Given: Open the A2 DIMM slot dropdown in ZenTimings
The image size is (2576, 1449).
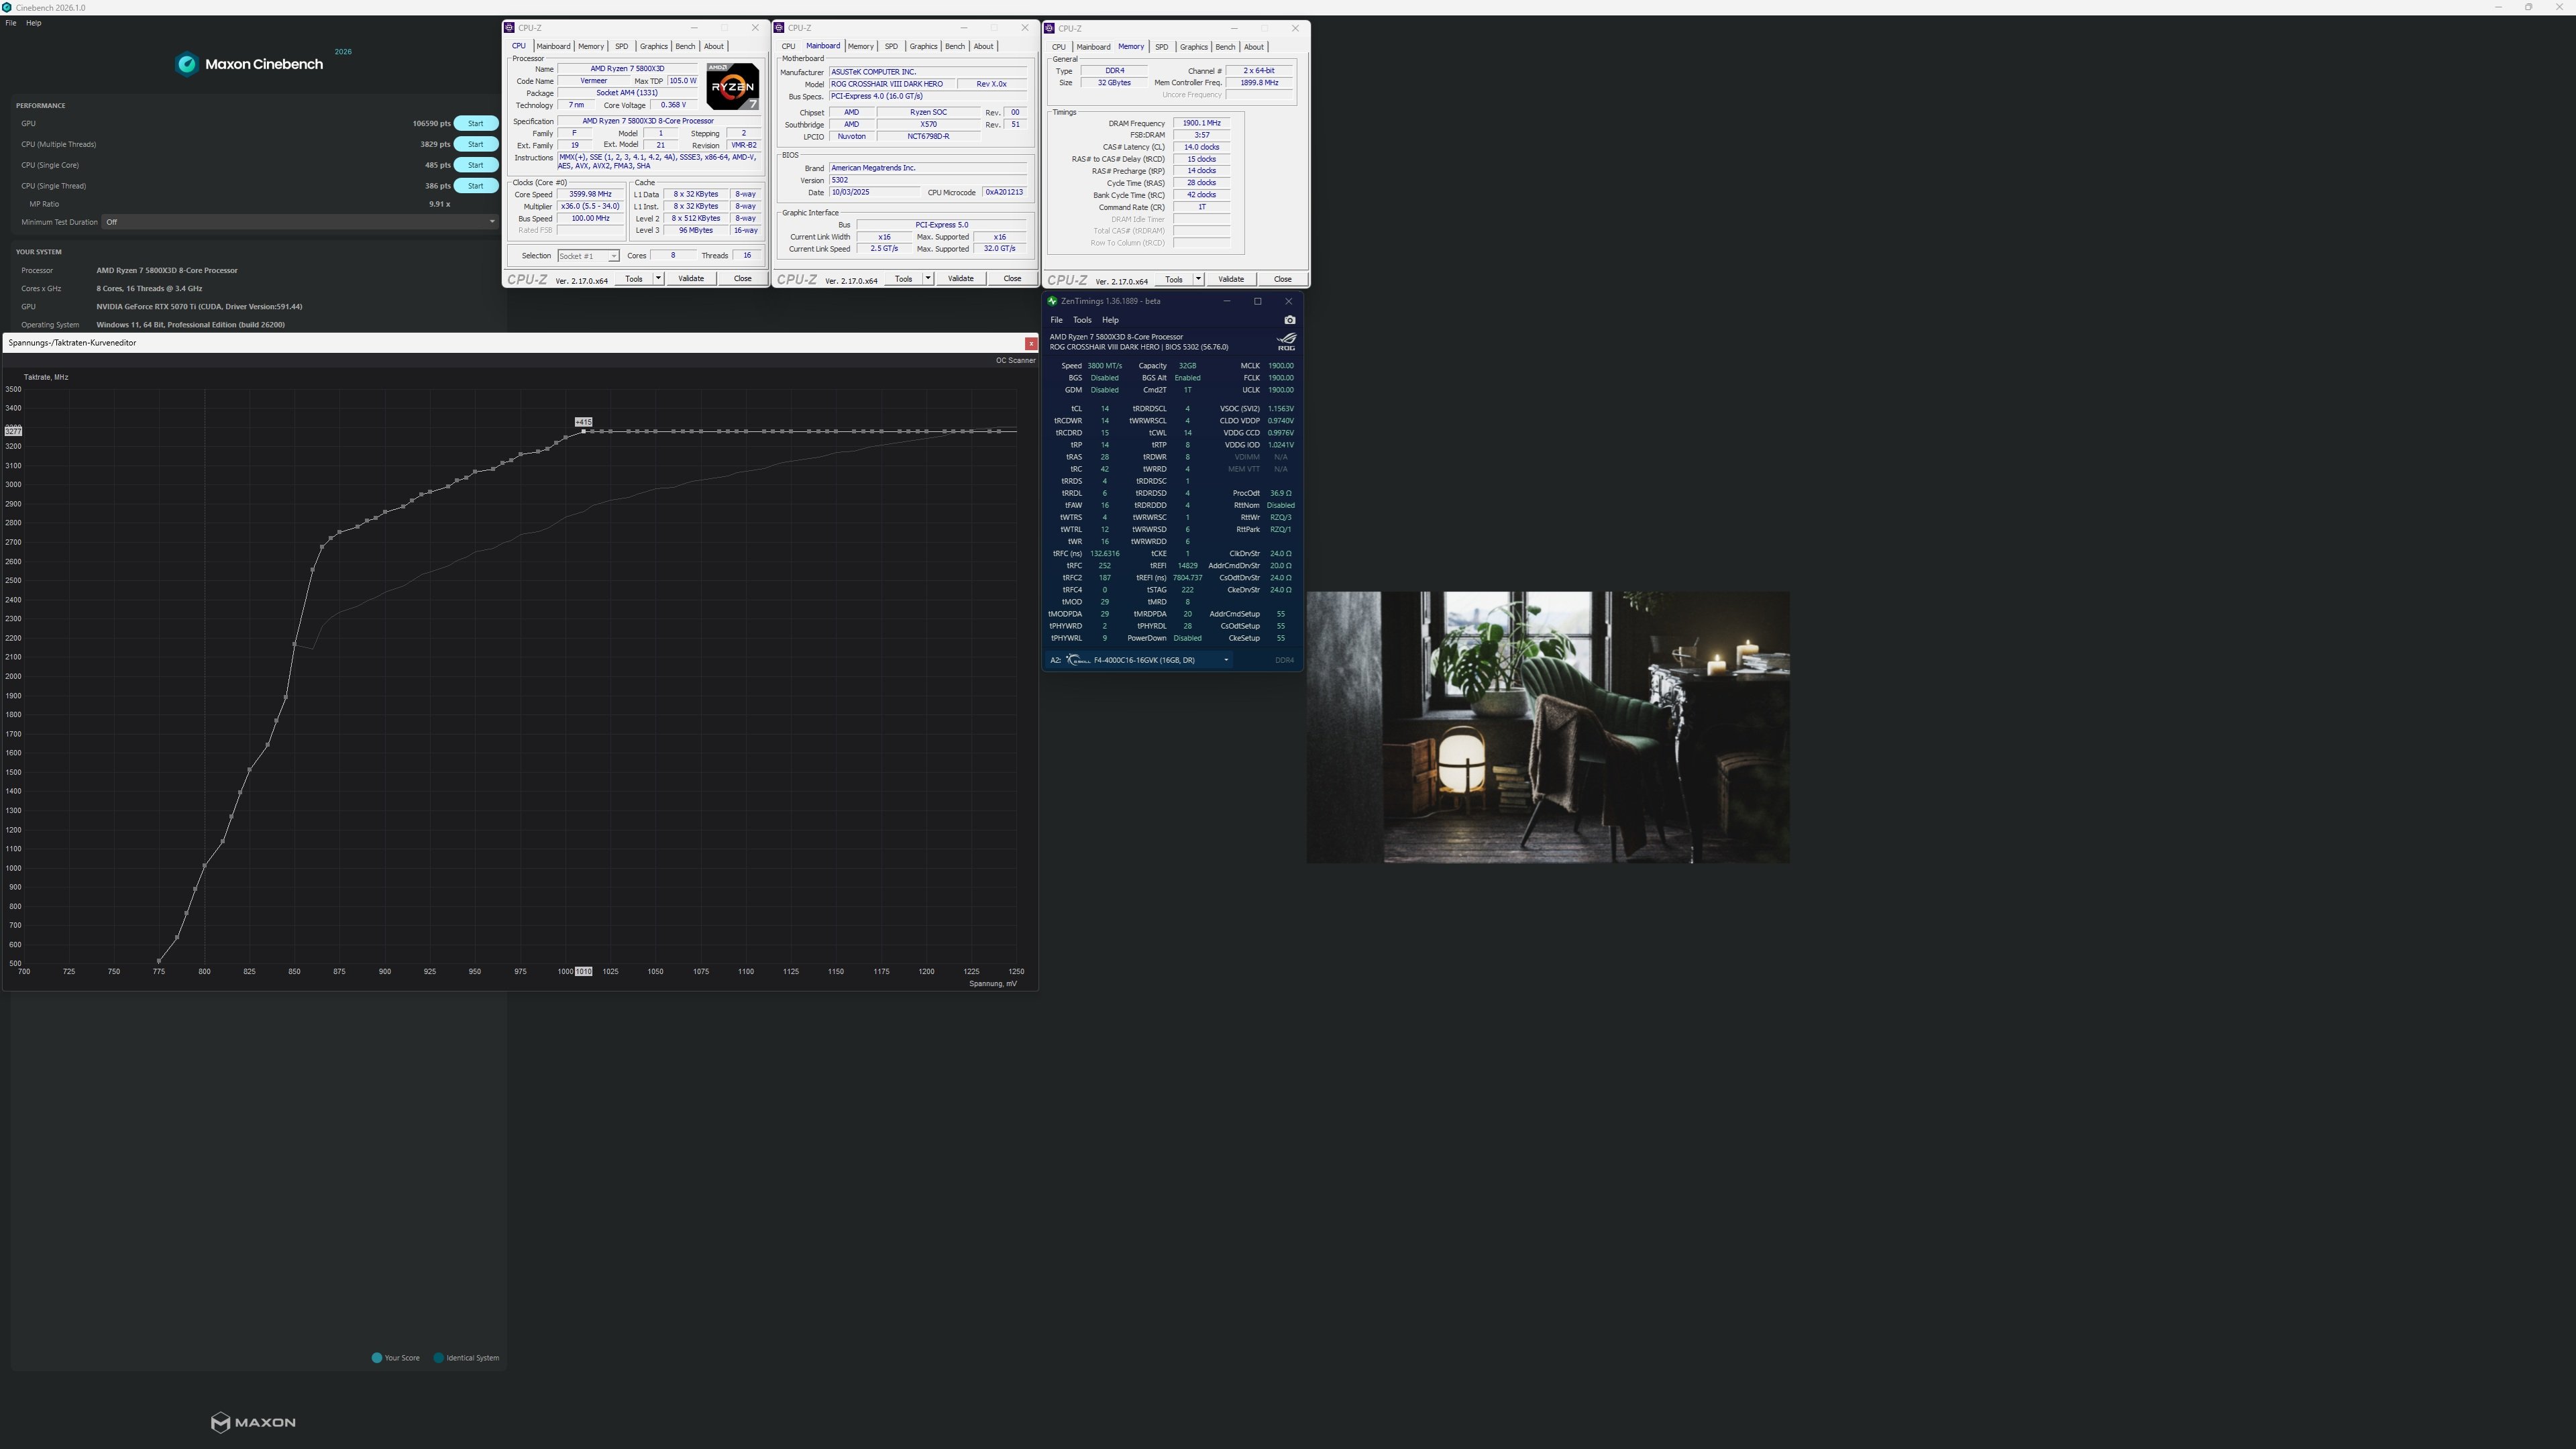Looking at the screenshot, I should (x=1227, y=660).
